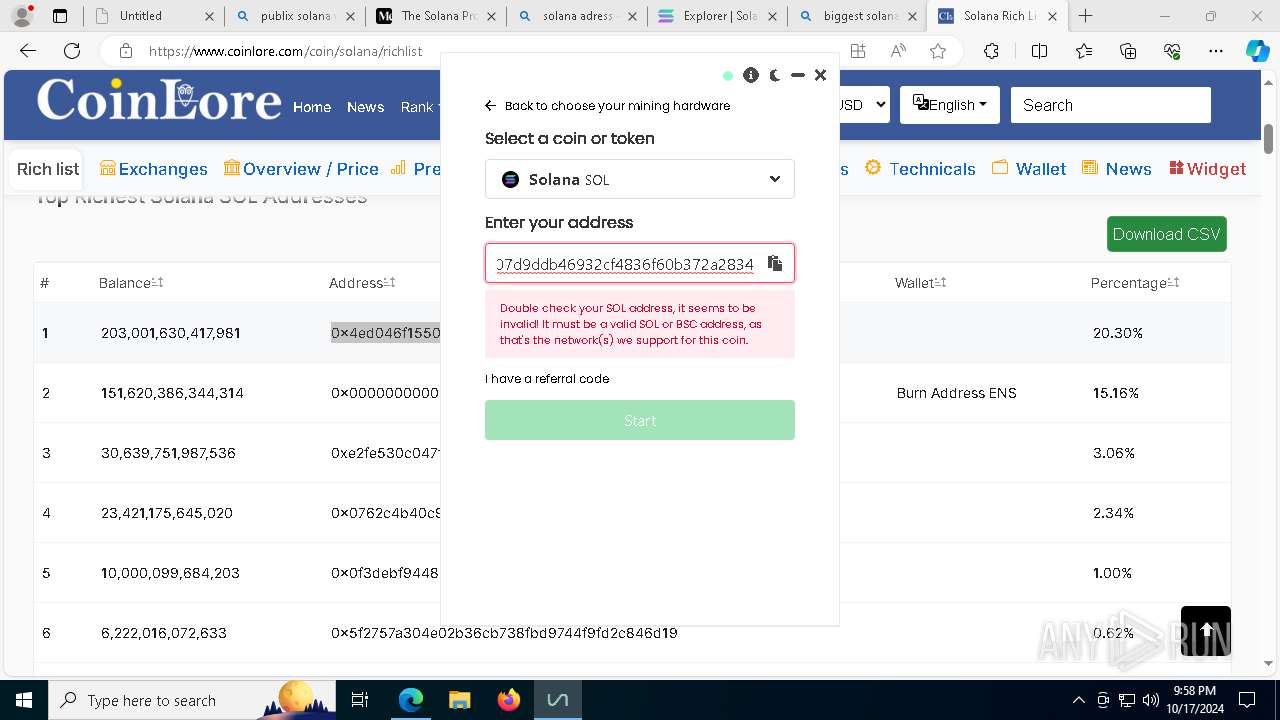This screenshot has height=720, width=1280.
Task: Switch to the publix solana tab
Action: coord(294,16)
